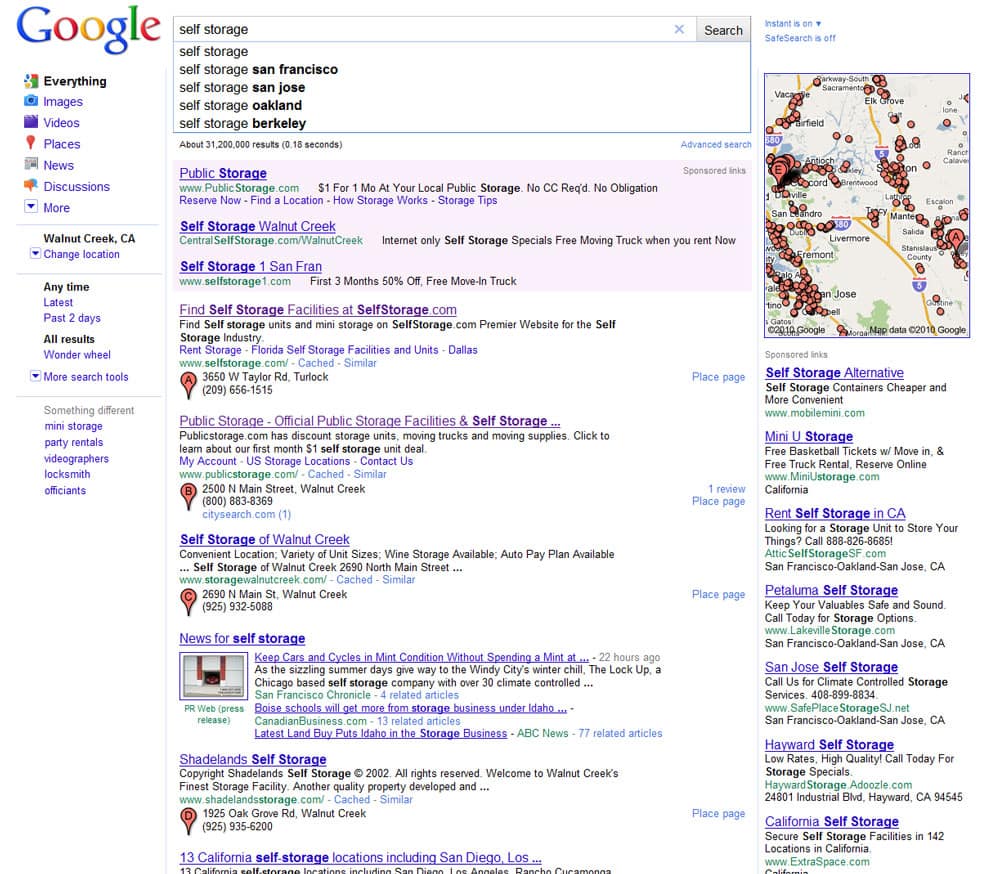
Task: Open the Places search category
Action: pyautogui.click(x=62, y=144)
